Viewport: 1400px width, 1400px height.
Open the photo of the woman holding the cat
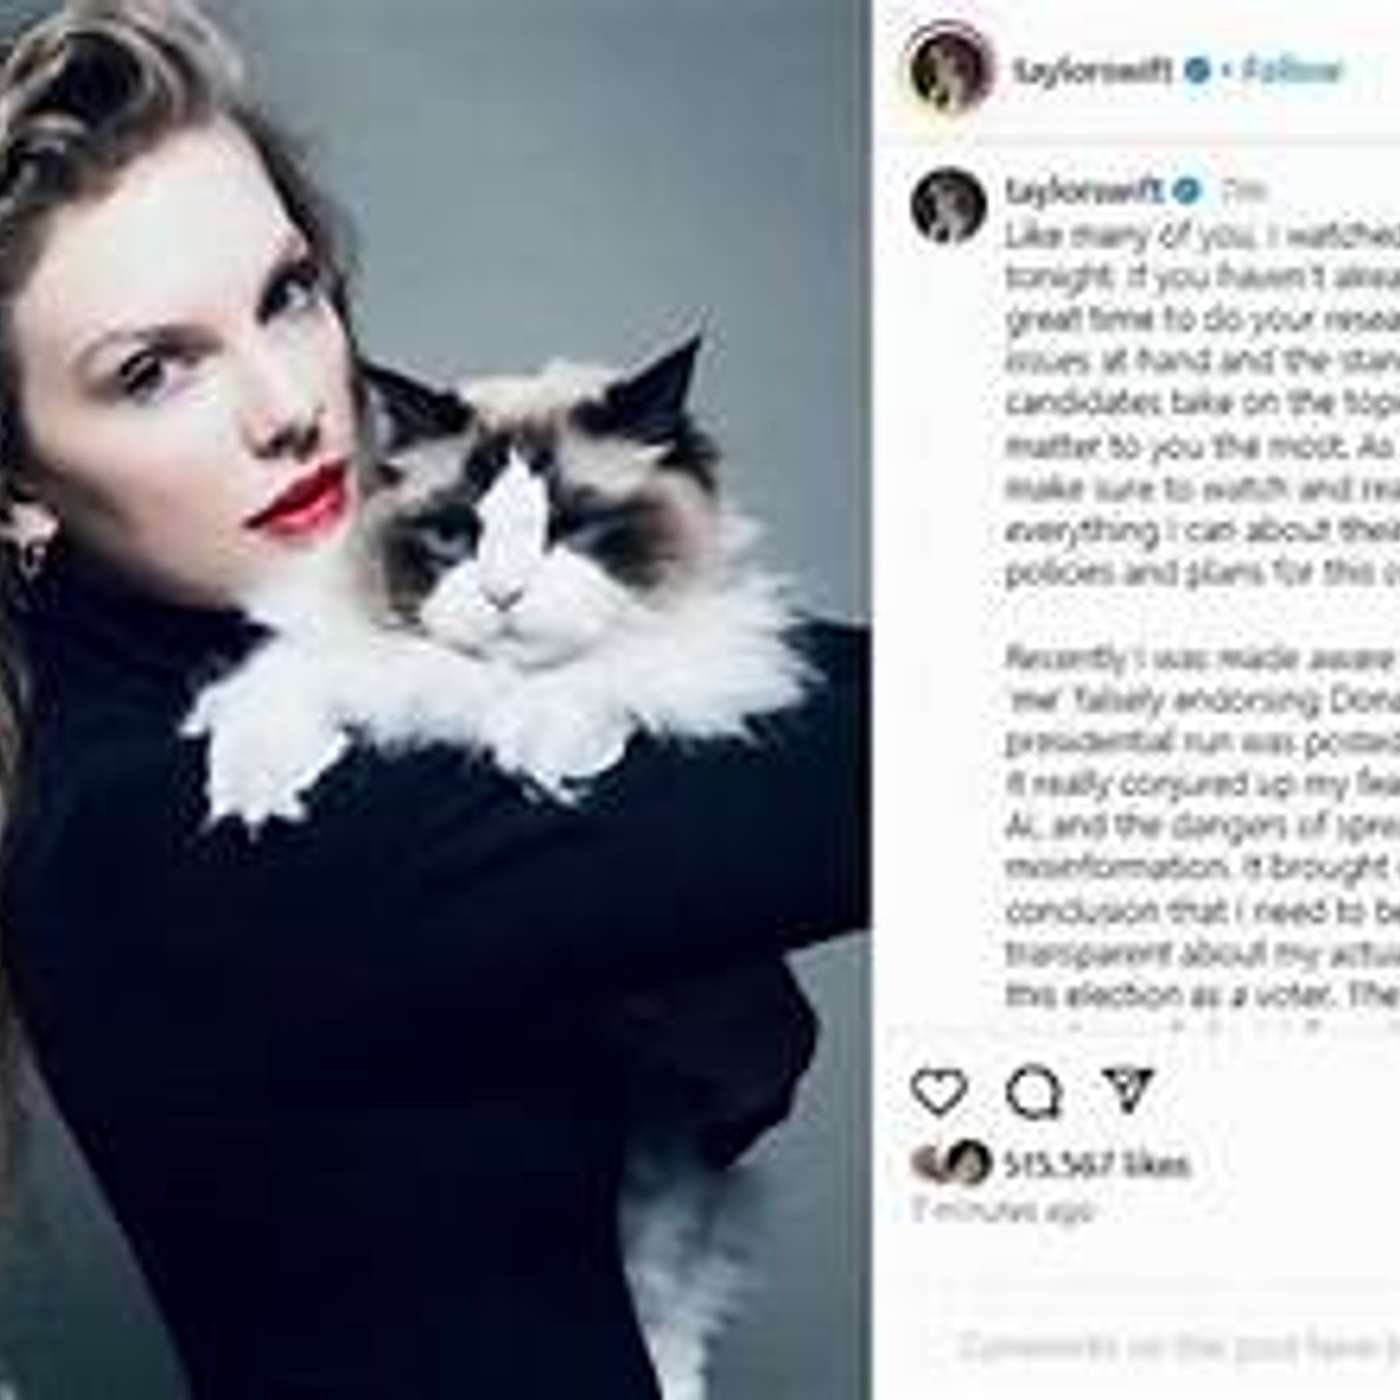pos(435,700)
